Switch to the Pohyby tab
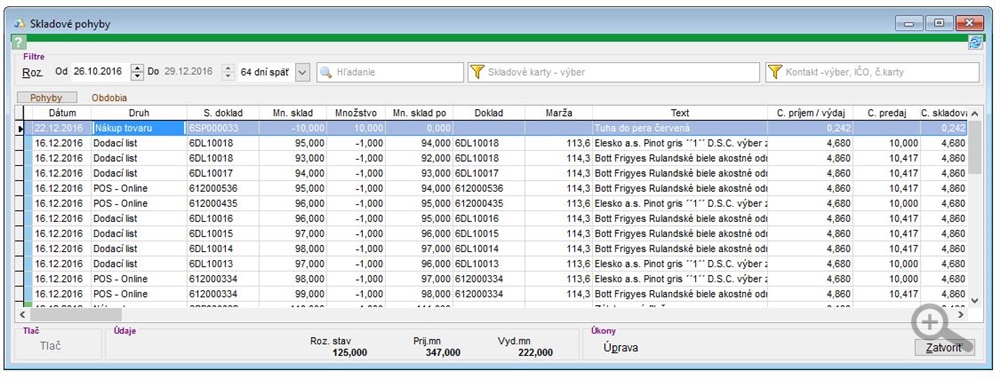1000x378 pixels. click(47, 98)
